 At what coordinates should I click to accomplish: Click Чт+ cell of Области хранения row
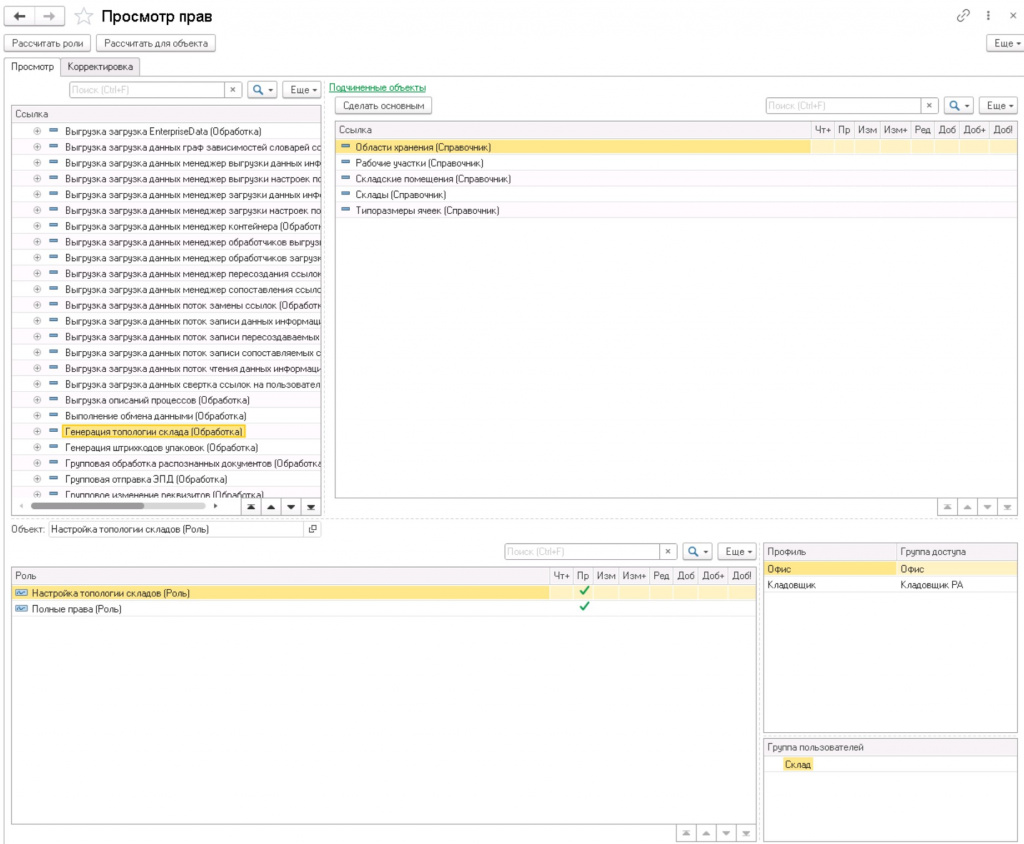(x=822, y=148)
